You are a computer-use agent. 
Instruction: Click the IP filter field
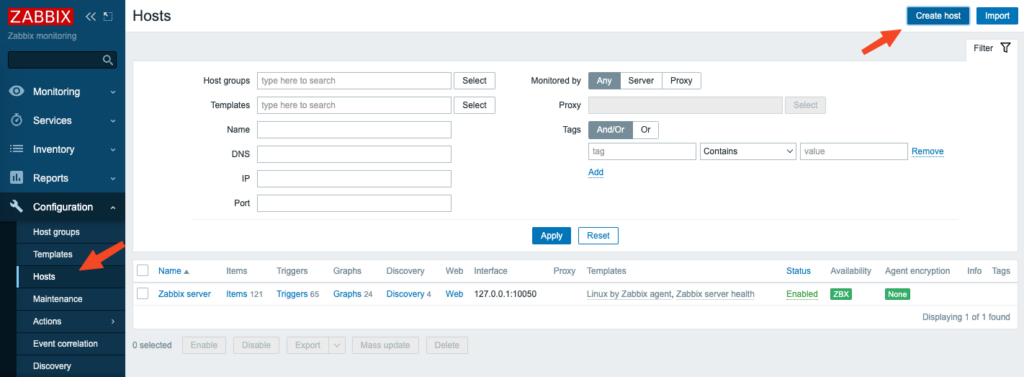pyautogui.click(x=354, y=179)
